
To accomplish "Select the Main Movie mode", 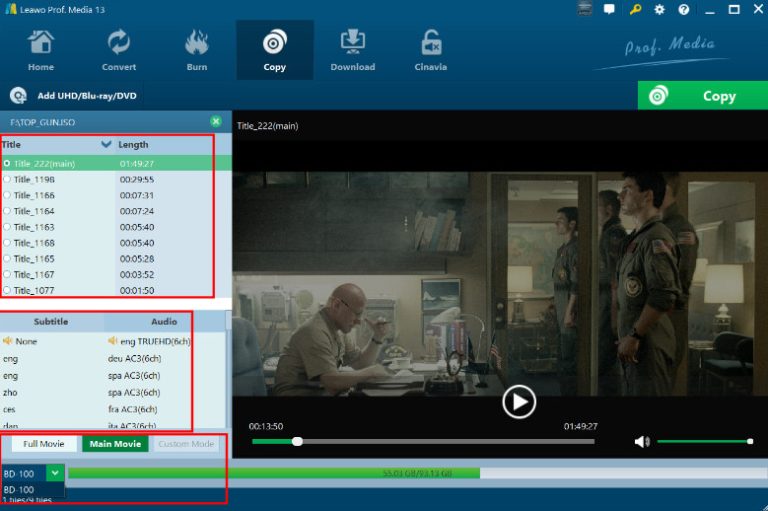I will (115, 444).
